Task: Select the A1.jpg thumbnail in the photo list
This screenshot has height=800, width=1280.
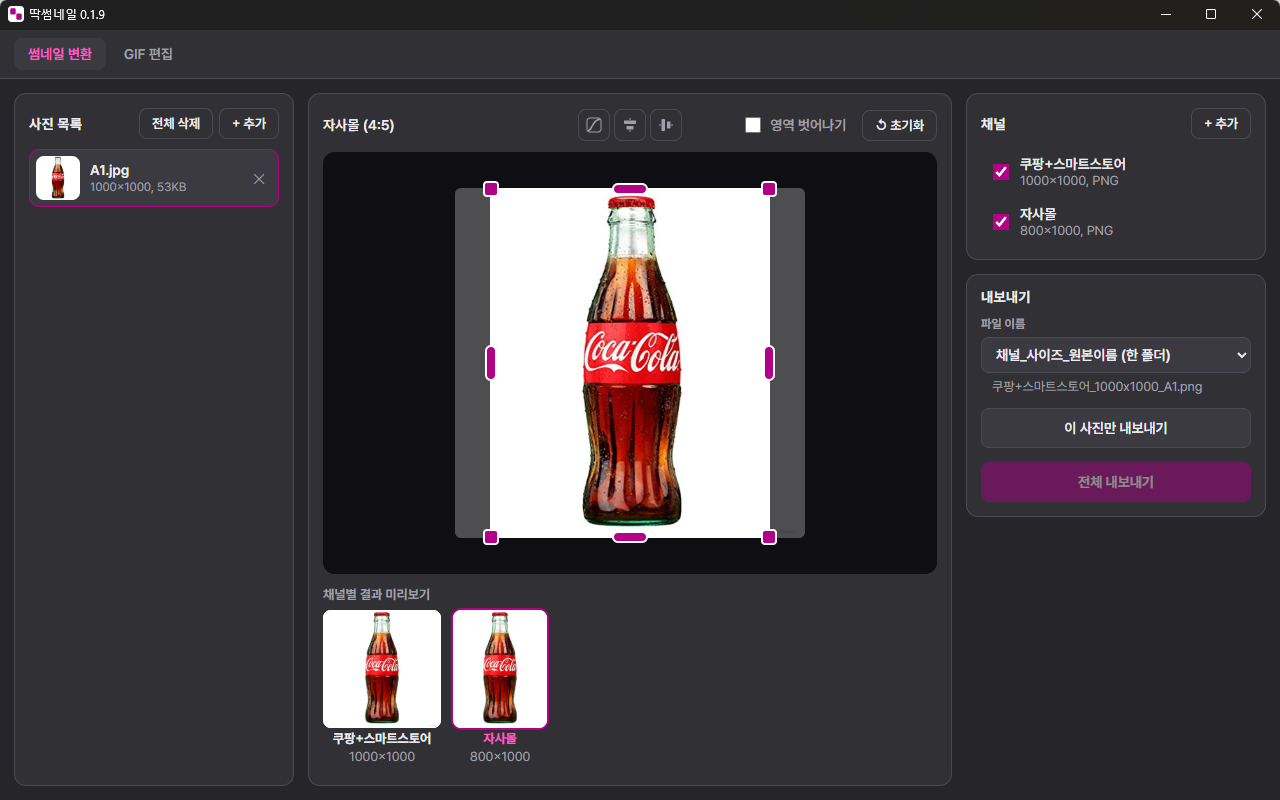Action: coord(58,178)
